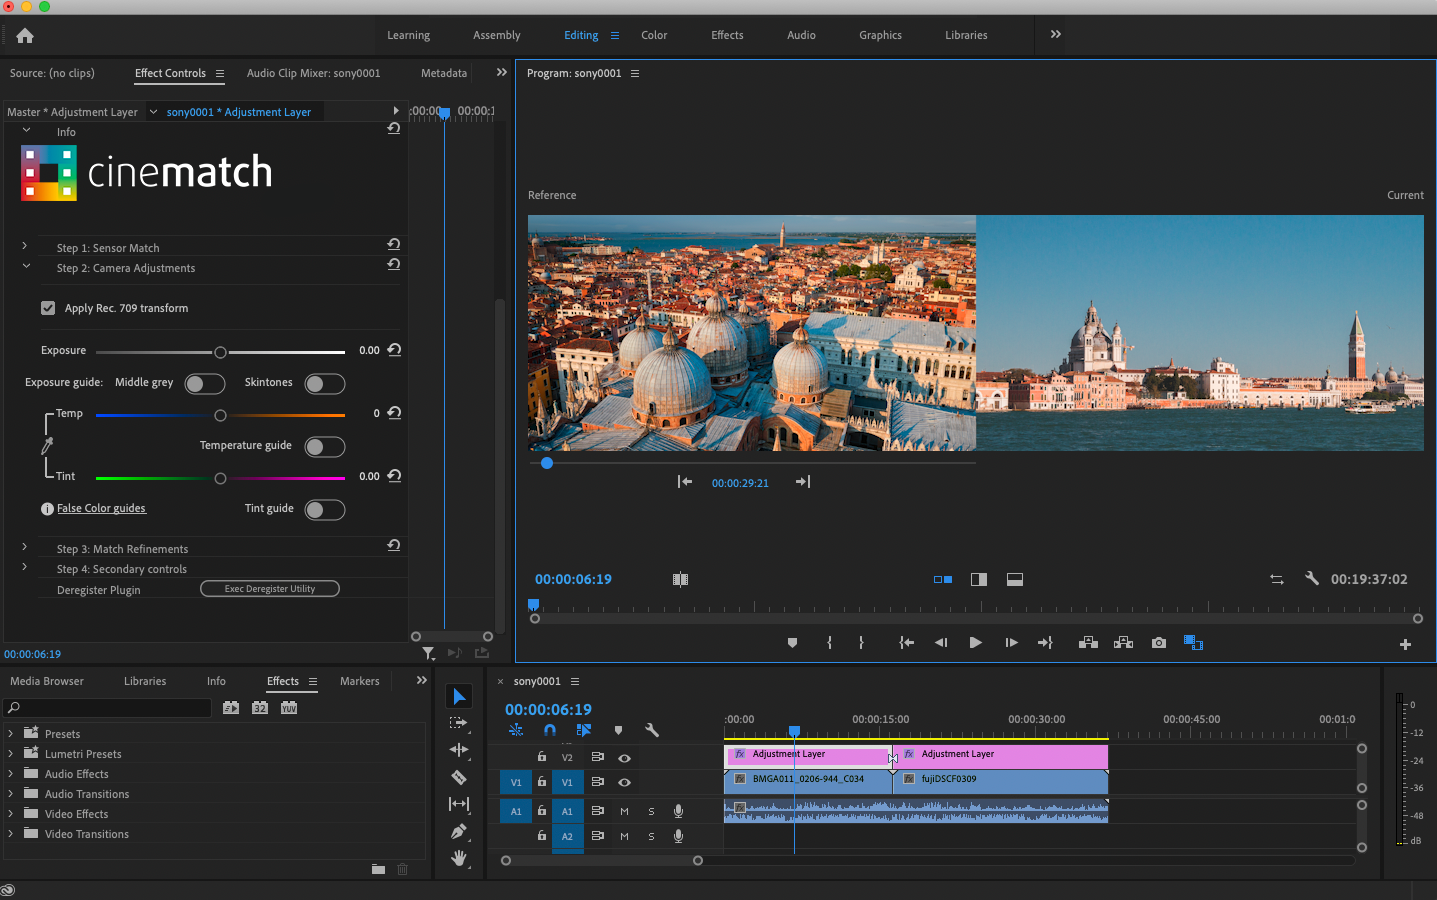
Task: Toggle V2 track output eye
Action: click(624, 758)
